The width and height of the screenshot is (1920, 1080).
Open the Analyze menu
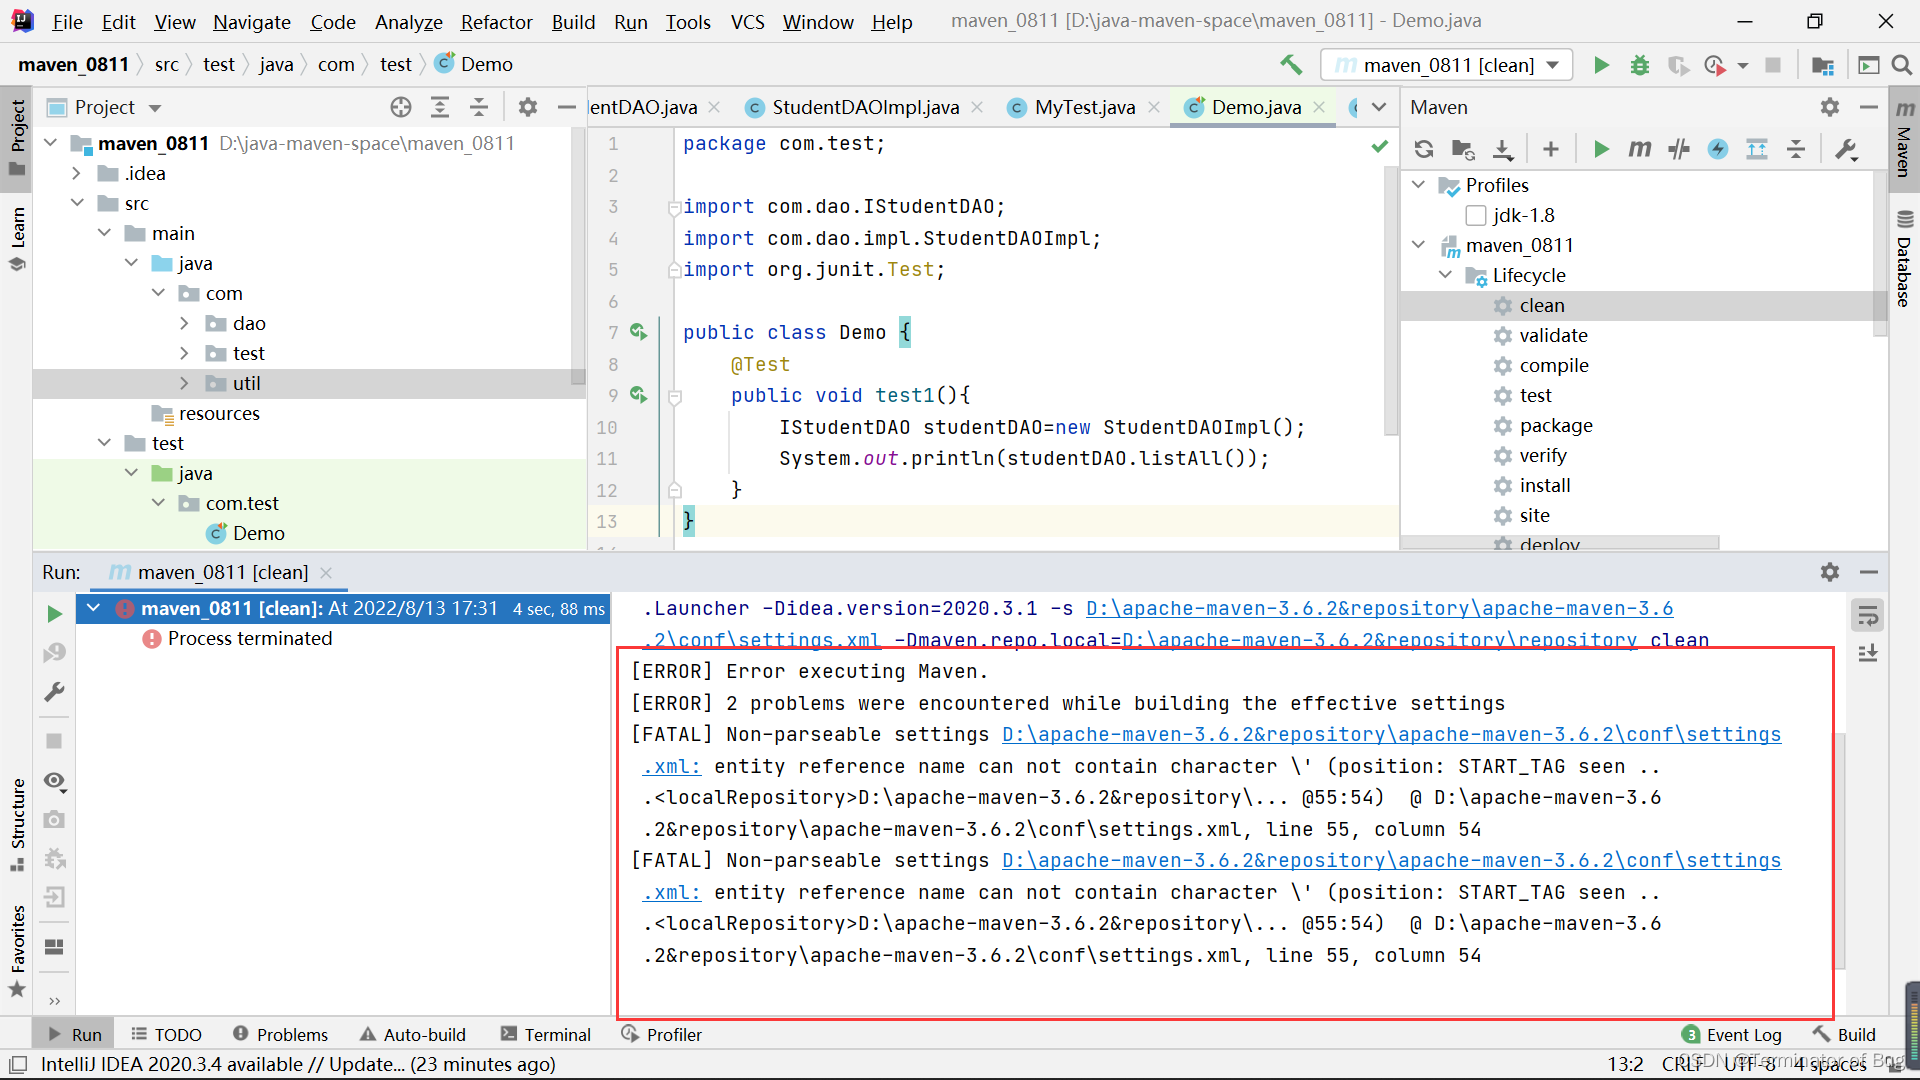(408, 22)
